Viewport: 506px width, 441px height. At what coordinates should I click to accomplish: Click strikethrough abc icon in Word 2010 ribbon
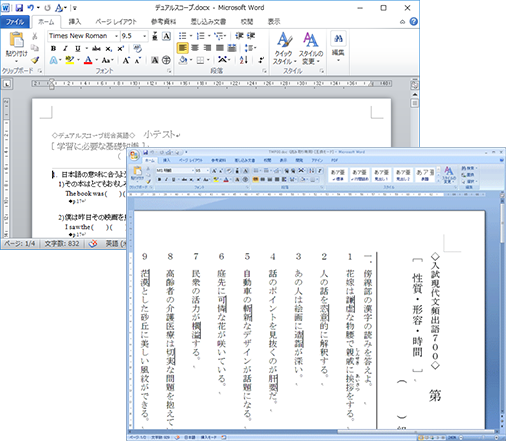(x=96, y=49)
